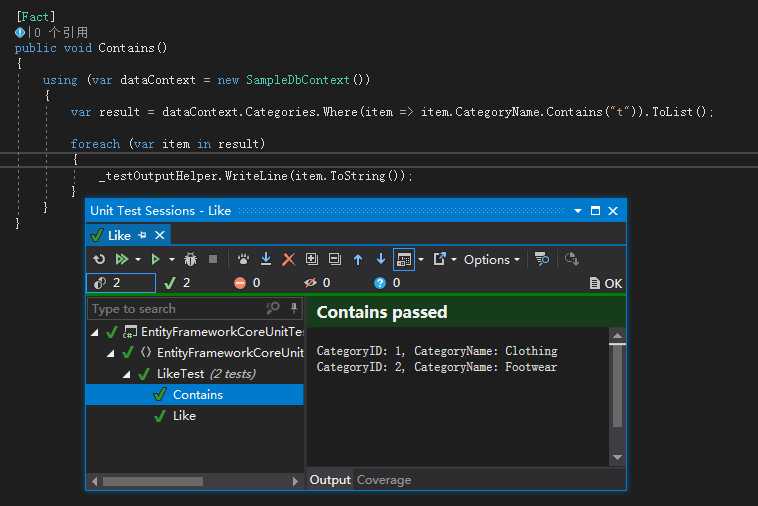Screen dimensions: 758x506
Task: Collapse all tree nodes minus icon
Action: pyautogui.click(x=335, y=260)
